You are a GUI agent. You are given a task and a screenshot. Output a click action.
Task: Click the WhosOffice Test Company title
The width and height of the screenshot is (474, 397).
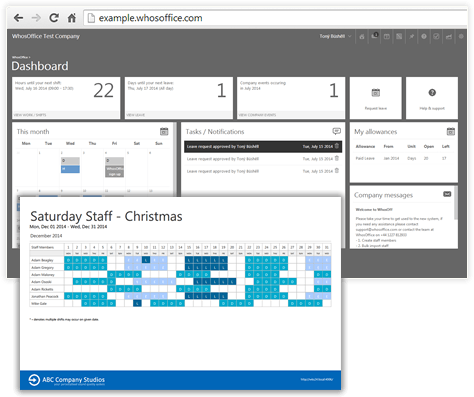pyautogui.click(x=46, y=36)
